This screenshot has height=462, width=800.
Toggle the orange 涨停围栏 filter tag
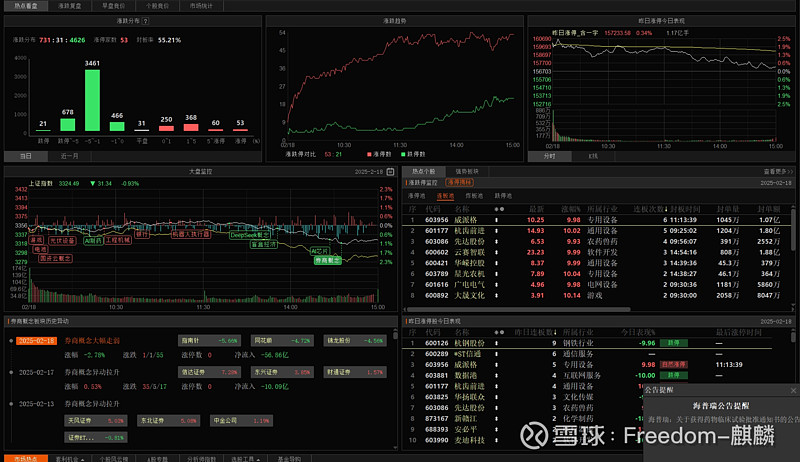[459, 183]
